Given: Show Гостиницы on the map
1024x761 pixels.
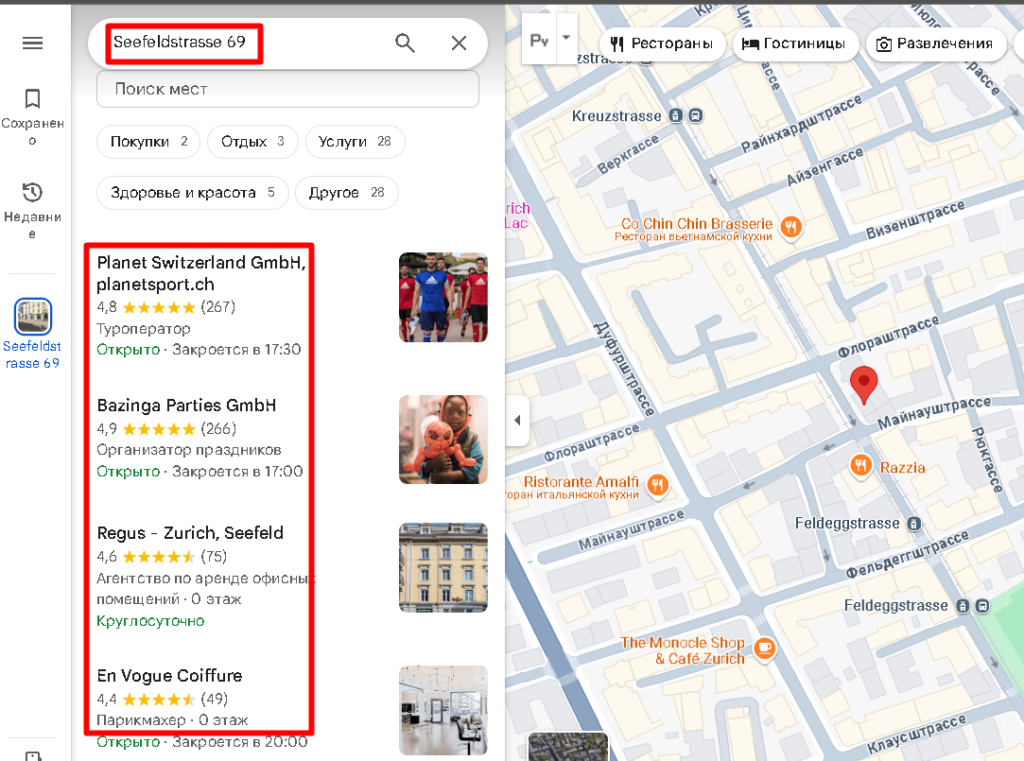Looking at the screenshot, I should pos(794,44).
